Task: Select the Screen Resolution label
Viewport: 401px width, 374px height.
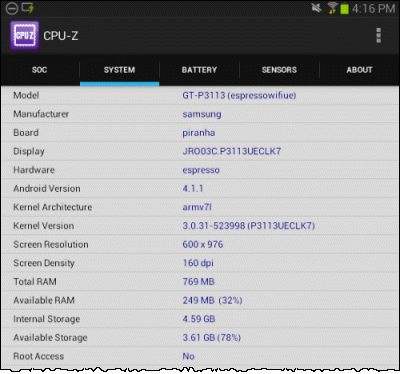Action: 51,245
